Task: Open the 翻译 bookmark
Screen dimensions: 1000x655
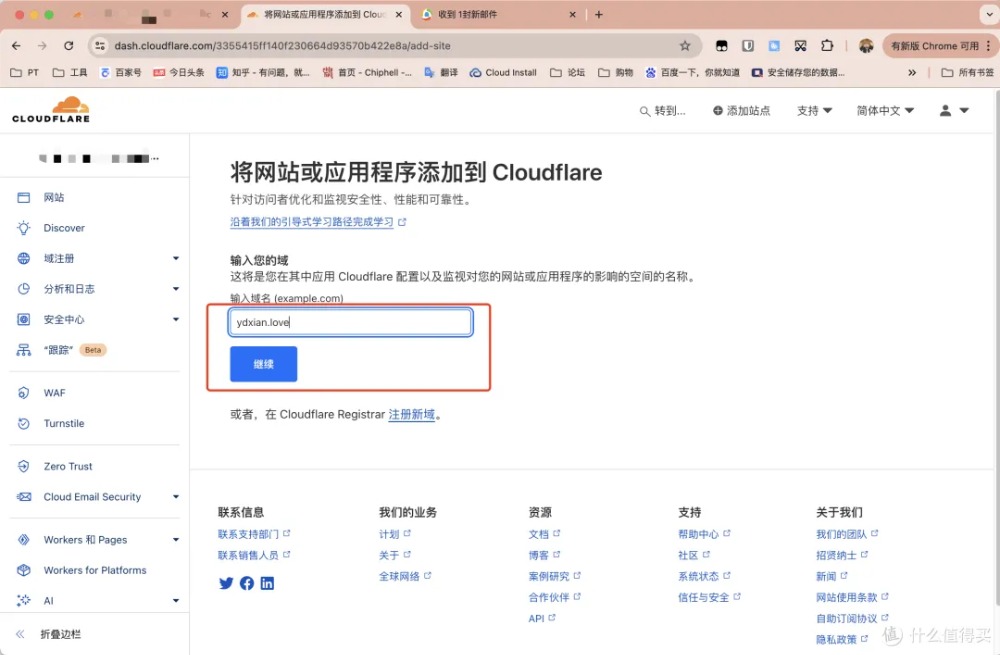Action: [441, 73]
